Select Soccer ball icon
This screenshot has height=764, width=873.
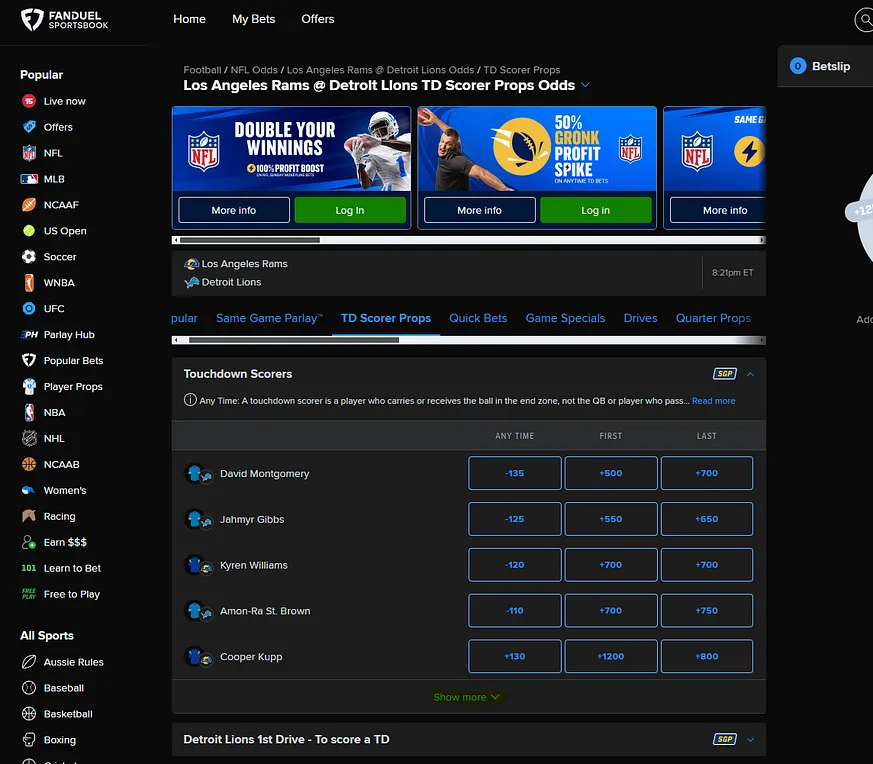tap(29, 257)
